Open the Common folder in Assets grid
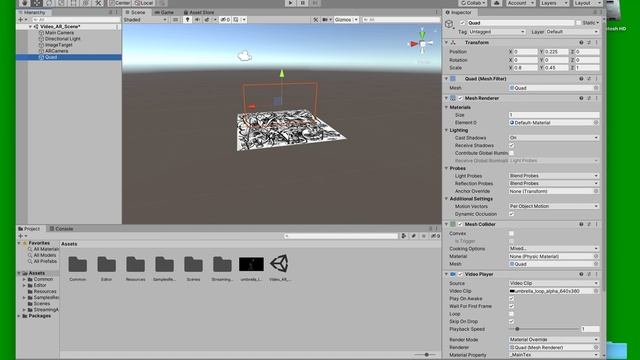Screen dimensions: 640x360 coord(78,264)
